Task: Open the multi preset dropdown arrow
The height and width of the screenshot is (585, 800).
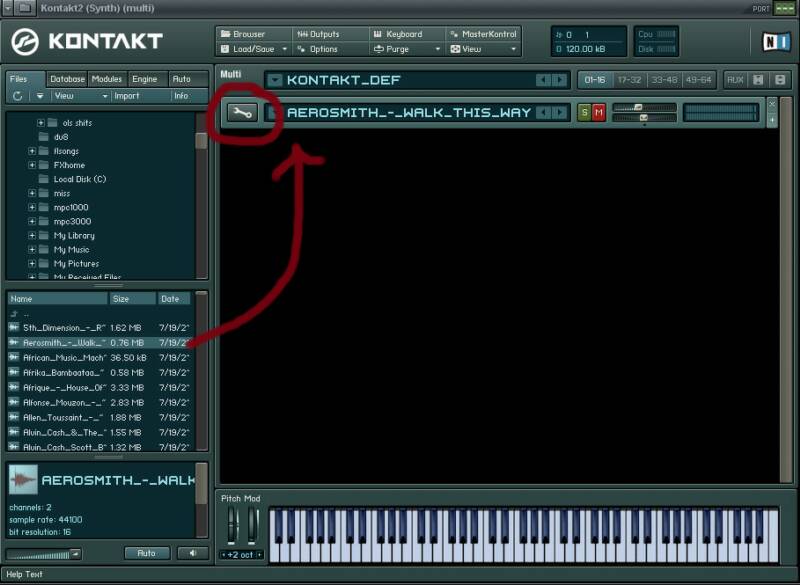Action: click(274, 80)
